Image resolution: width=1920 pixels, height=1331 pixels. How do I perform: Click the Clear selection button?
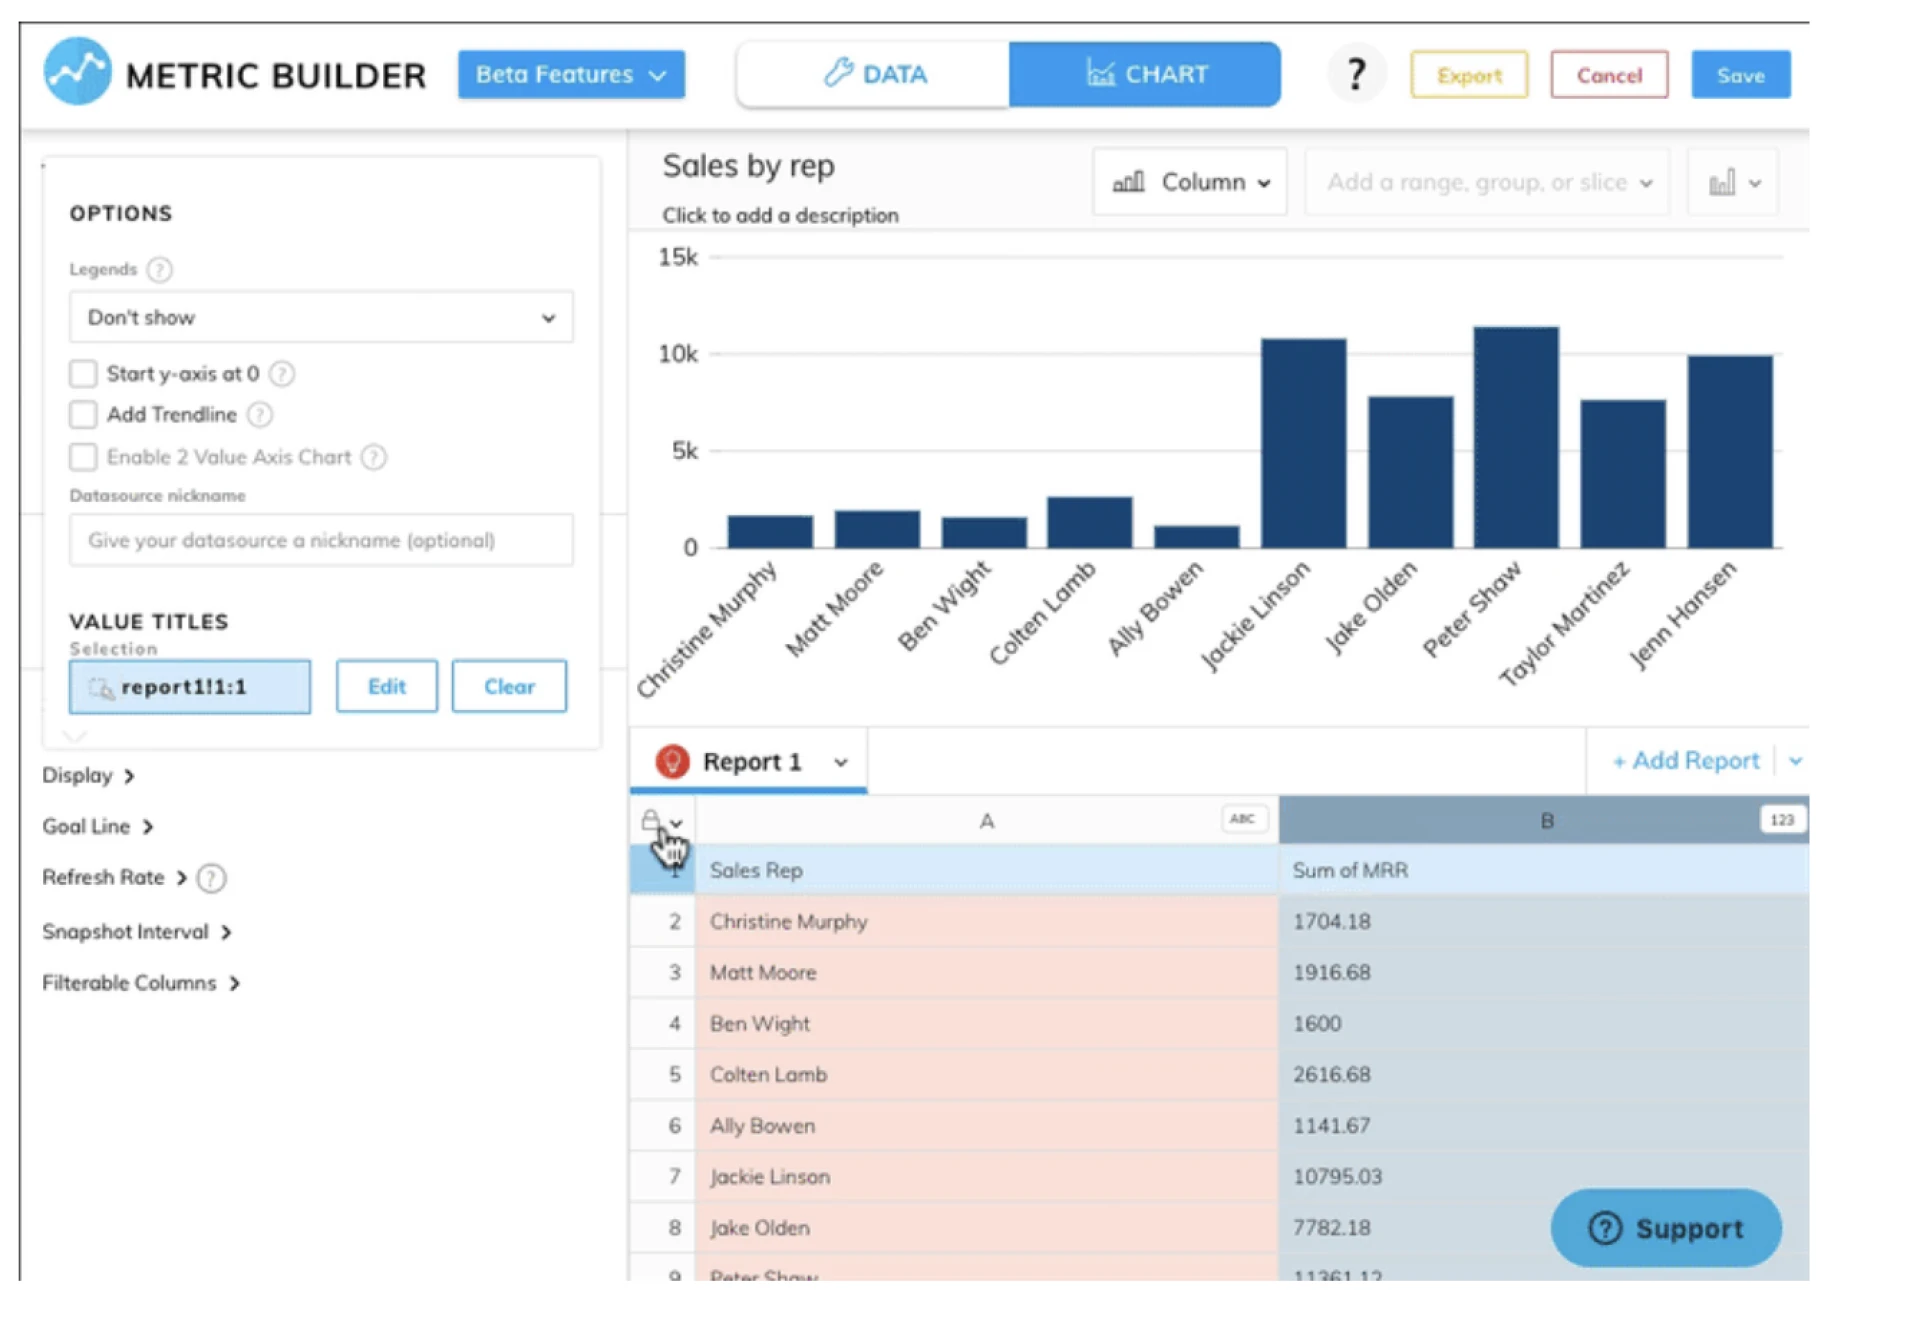click(509, 687)
